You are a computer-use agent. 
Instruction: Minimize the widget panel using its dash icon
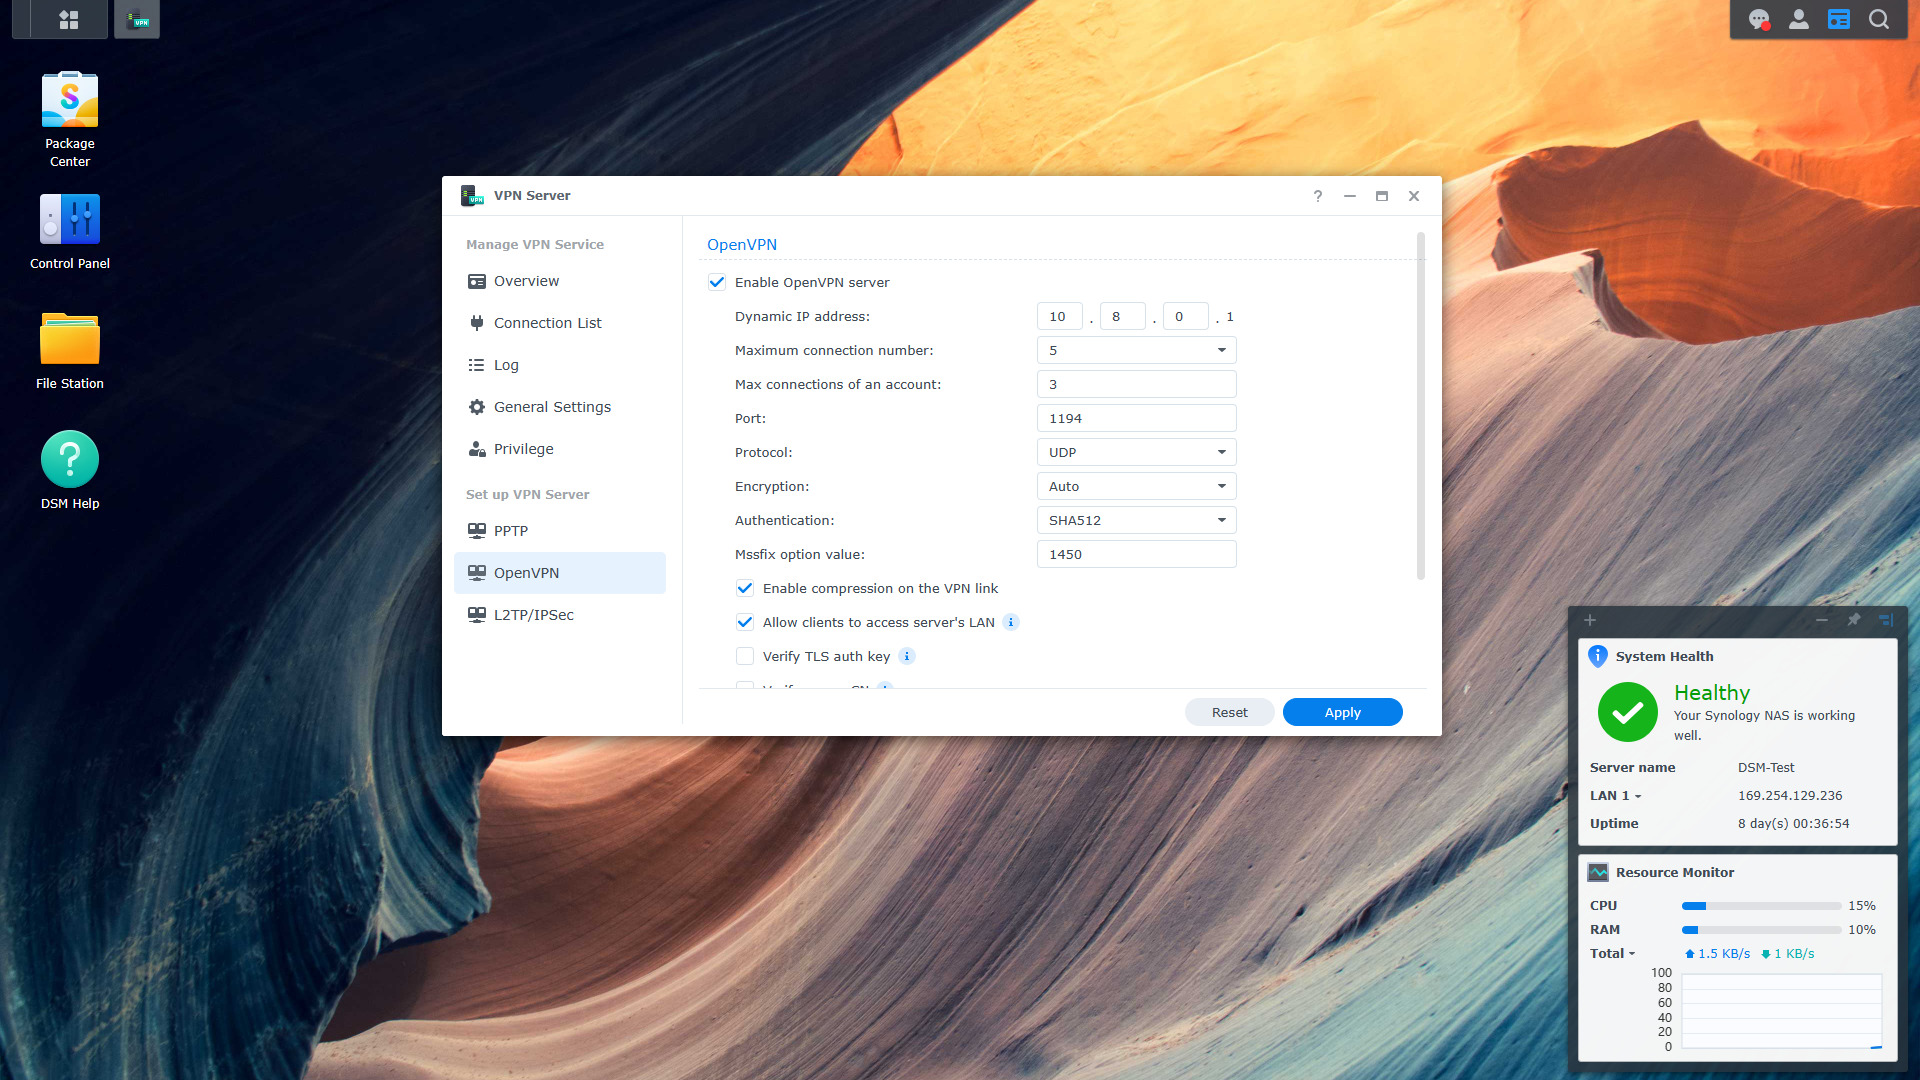pos(1822,620)
